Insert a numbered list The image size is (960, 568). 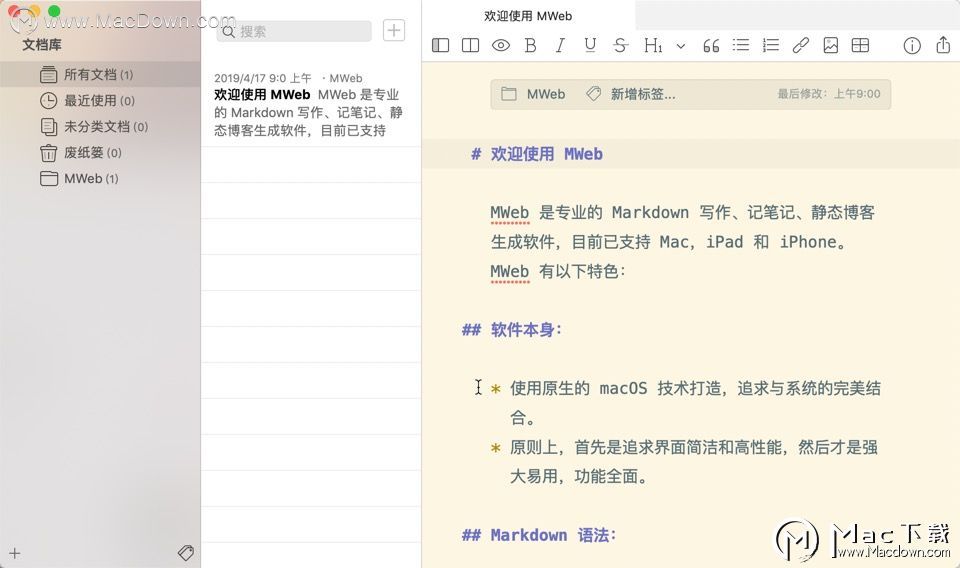[x=771, y=45]
